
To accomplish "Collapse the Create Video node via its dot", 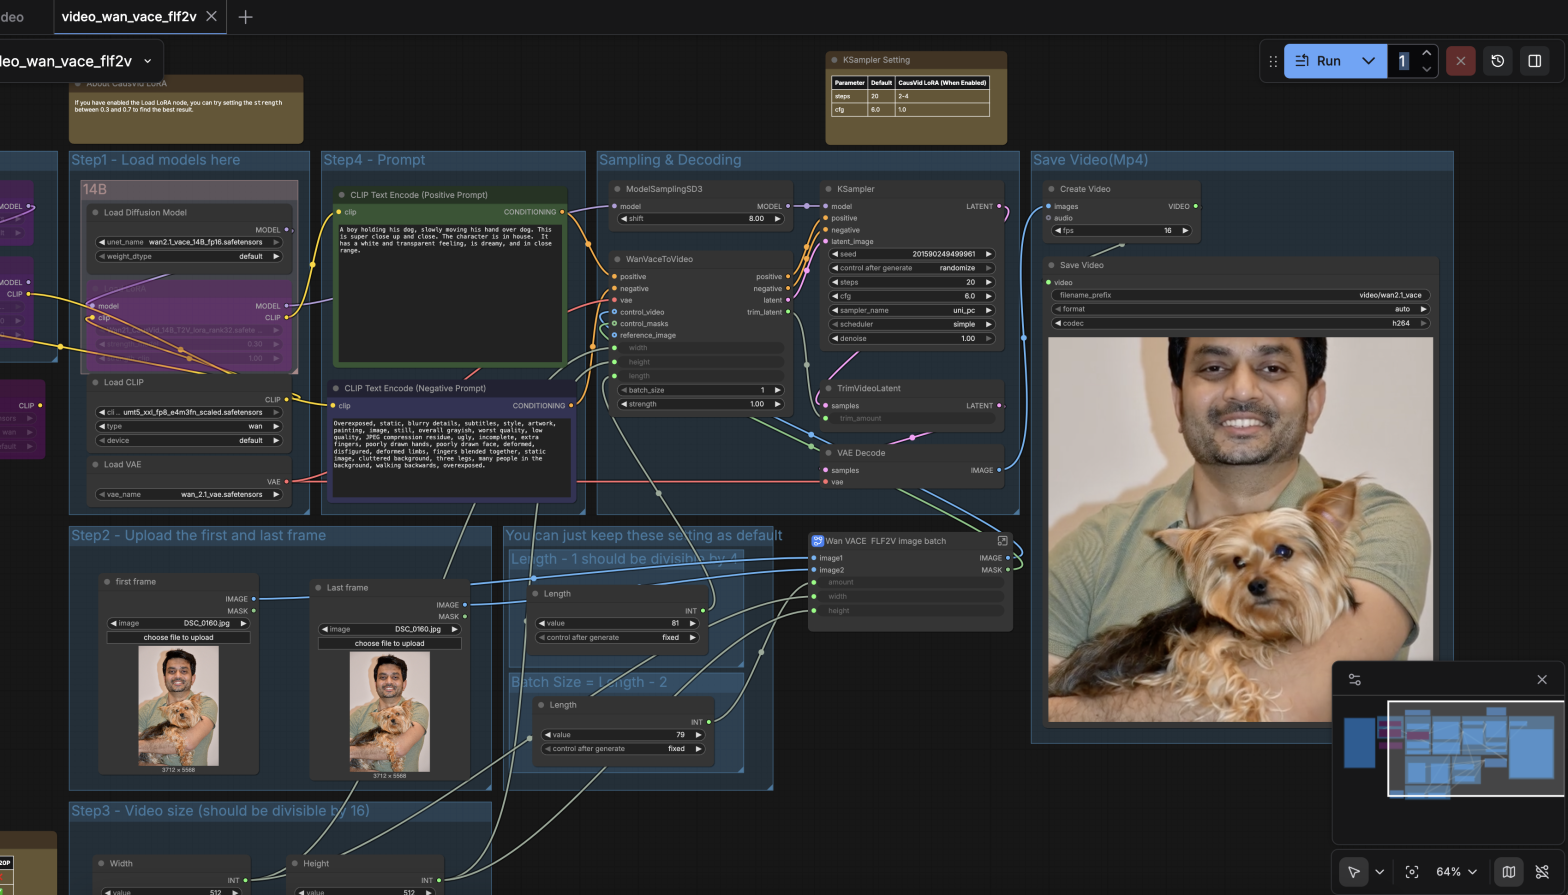I will [1051, 189].
